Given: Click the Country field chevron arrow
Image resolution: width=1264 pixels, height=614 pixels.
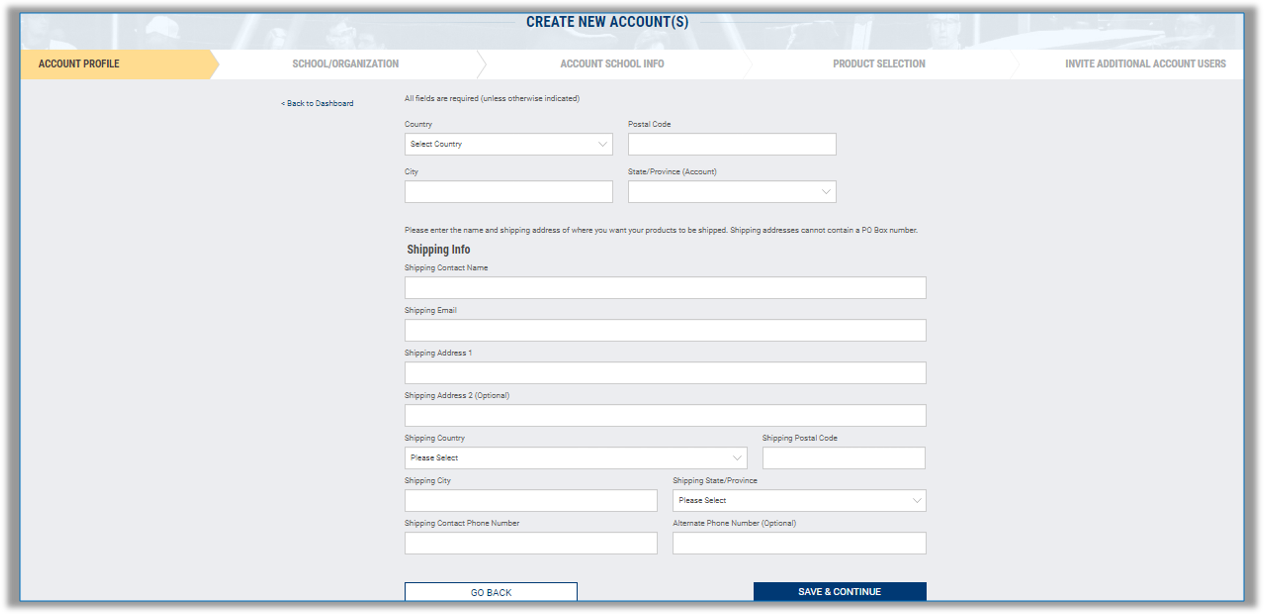Looking at the screenshot, I should [602, 144].
